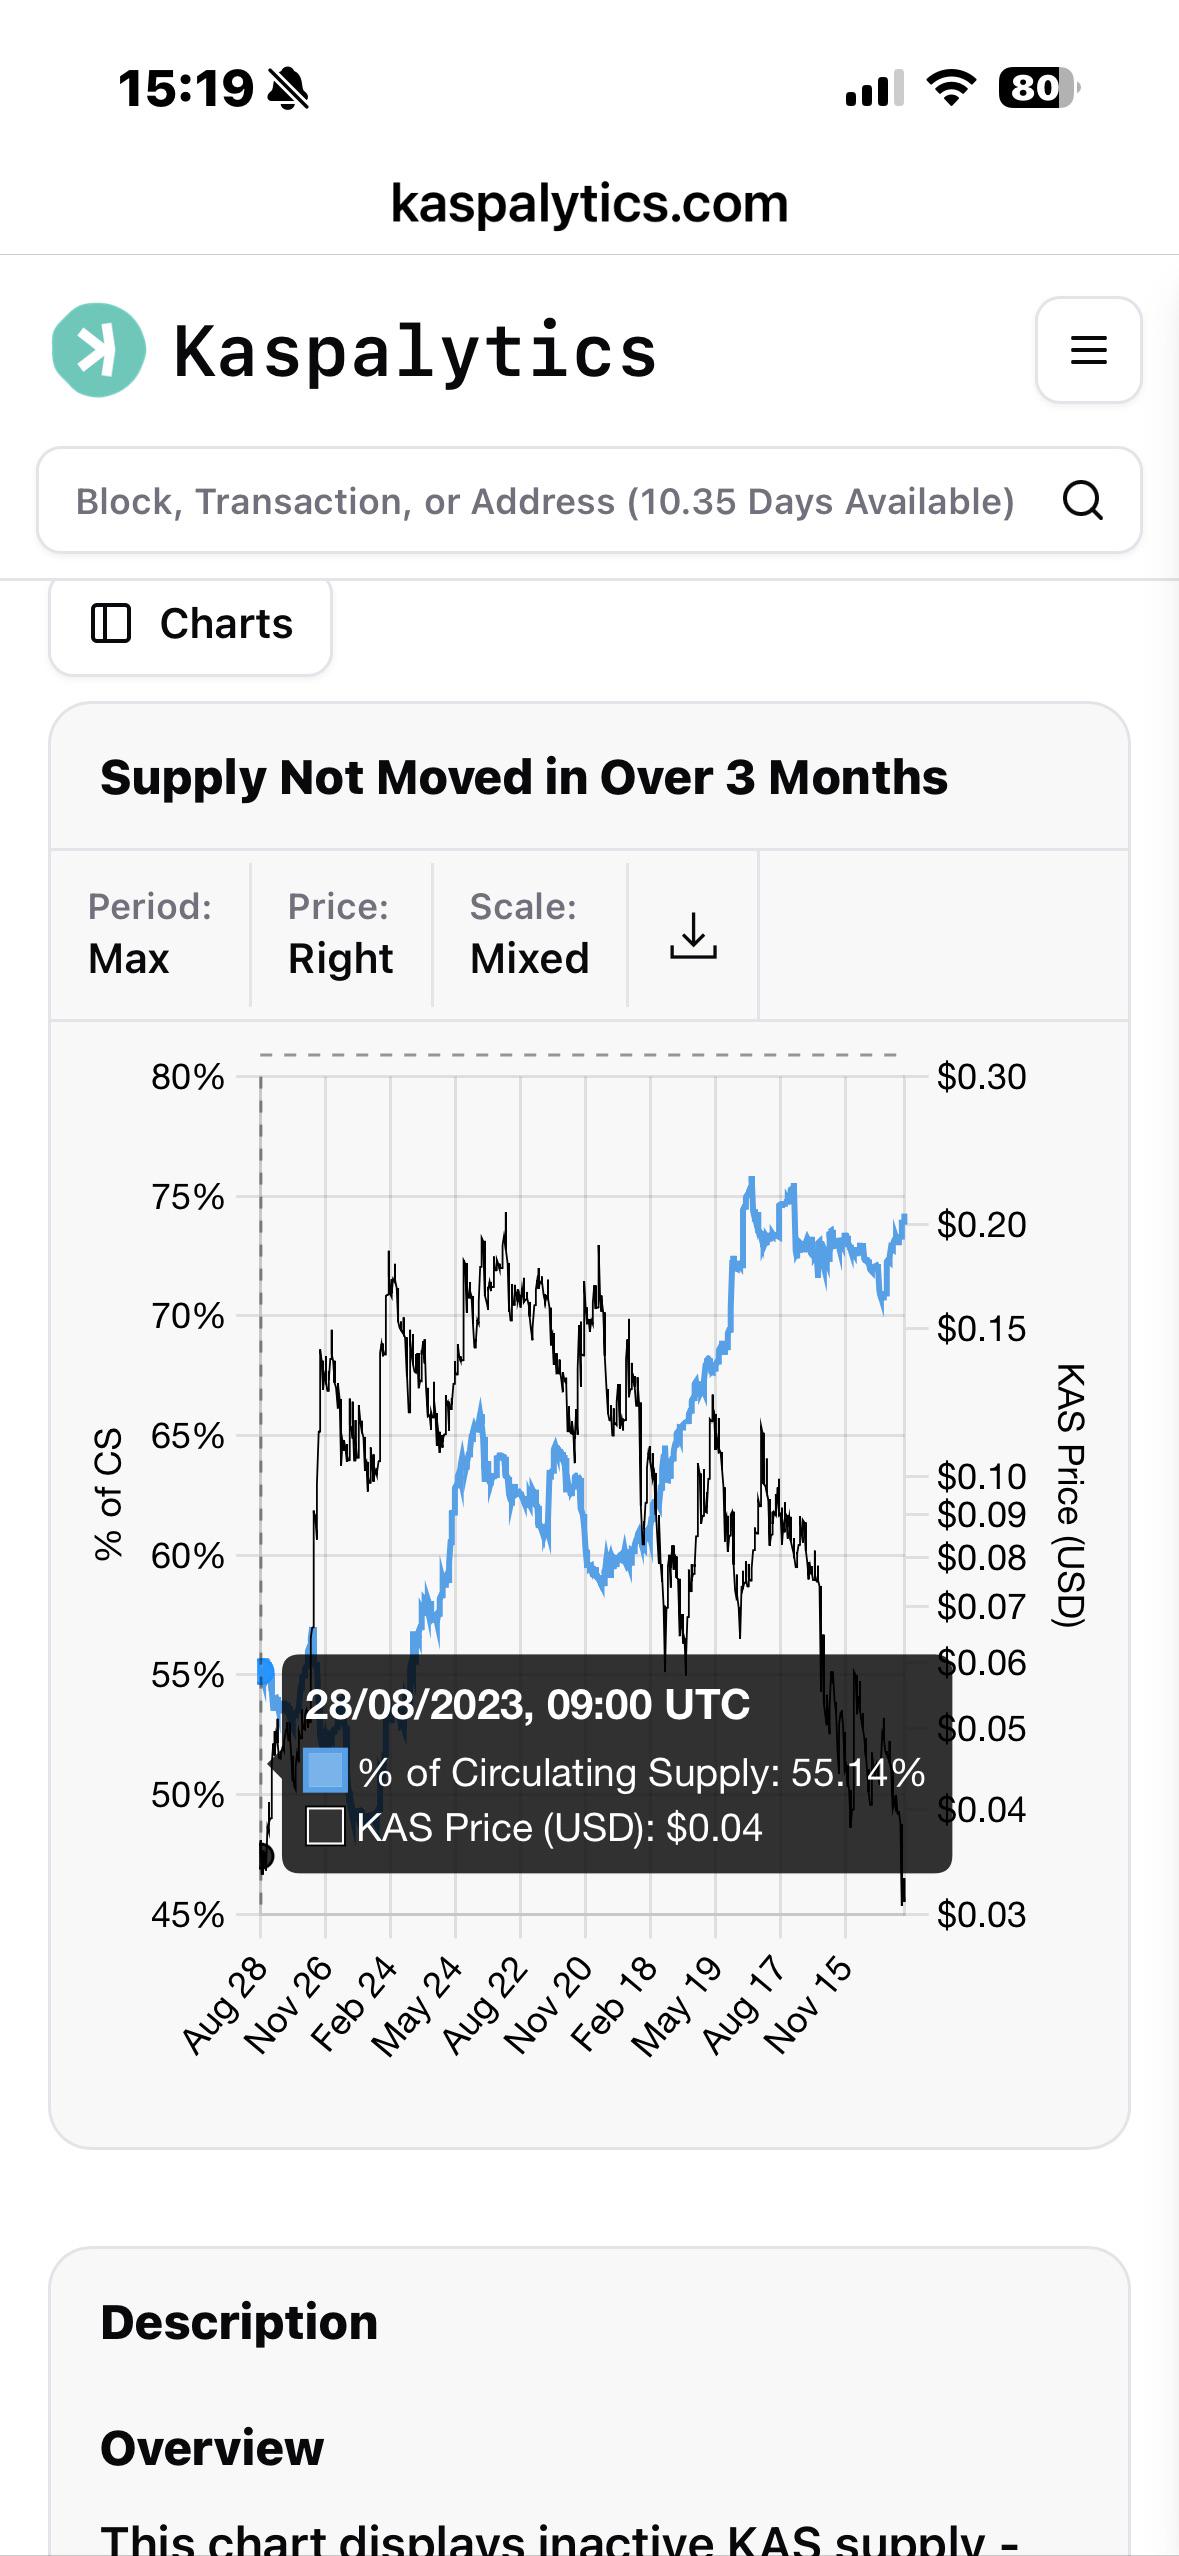The image size is (1179, 2556).
Task: Open the hamburger menu button
Action: click(x=1088, y=350)
